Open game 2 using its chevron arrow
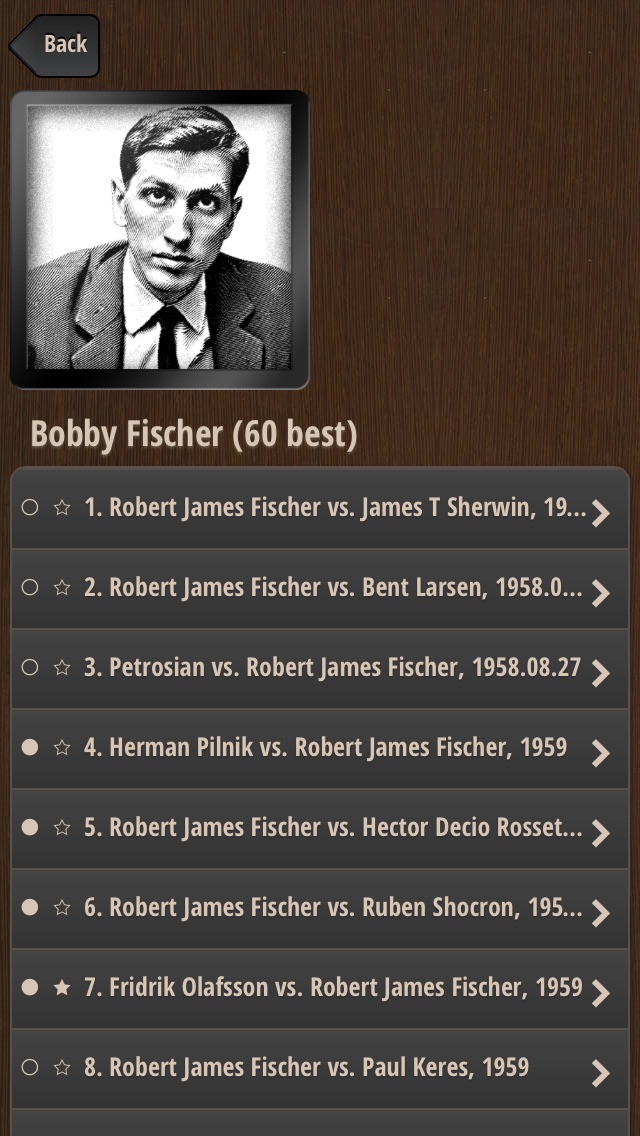Viewport: 640px width, 1136px height. [601, 593]
